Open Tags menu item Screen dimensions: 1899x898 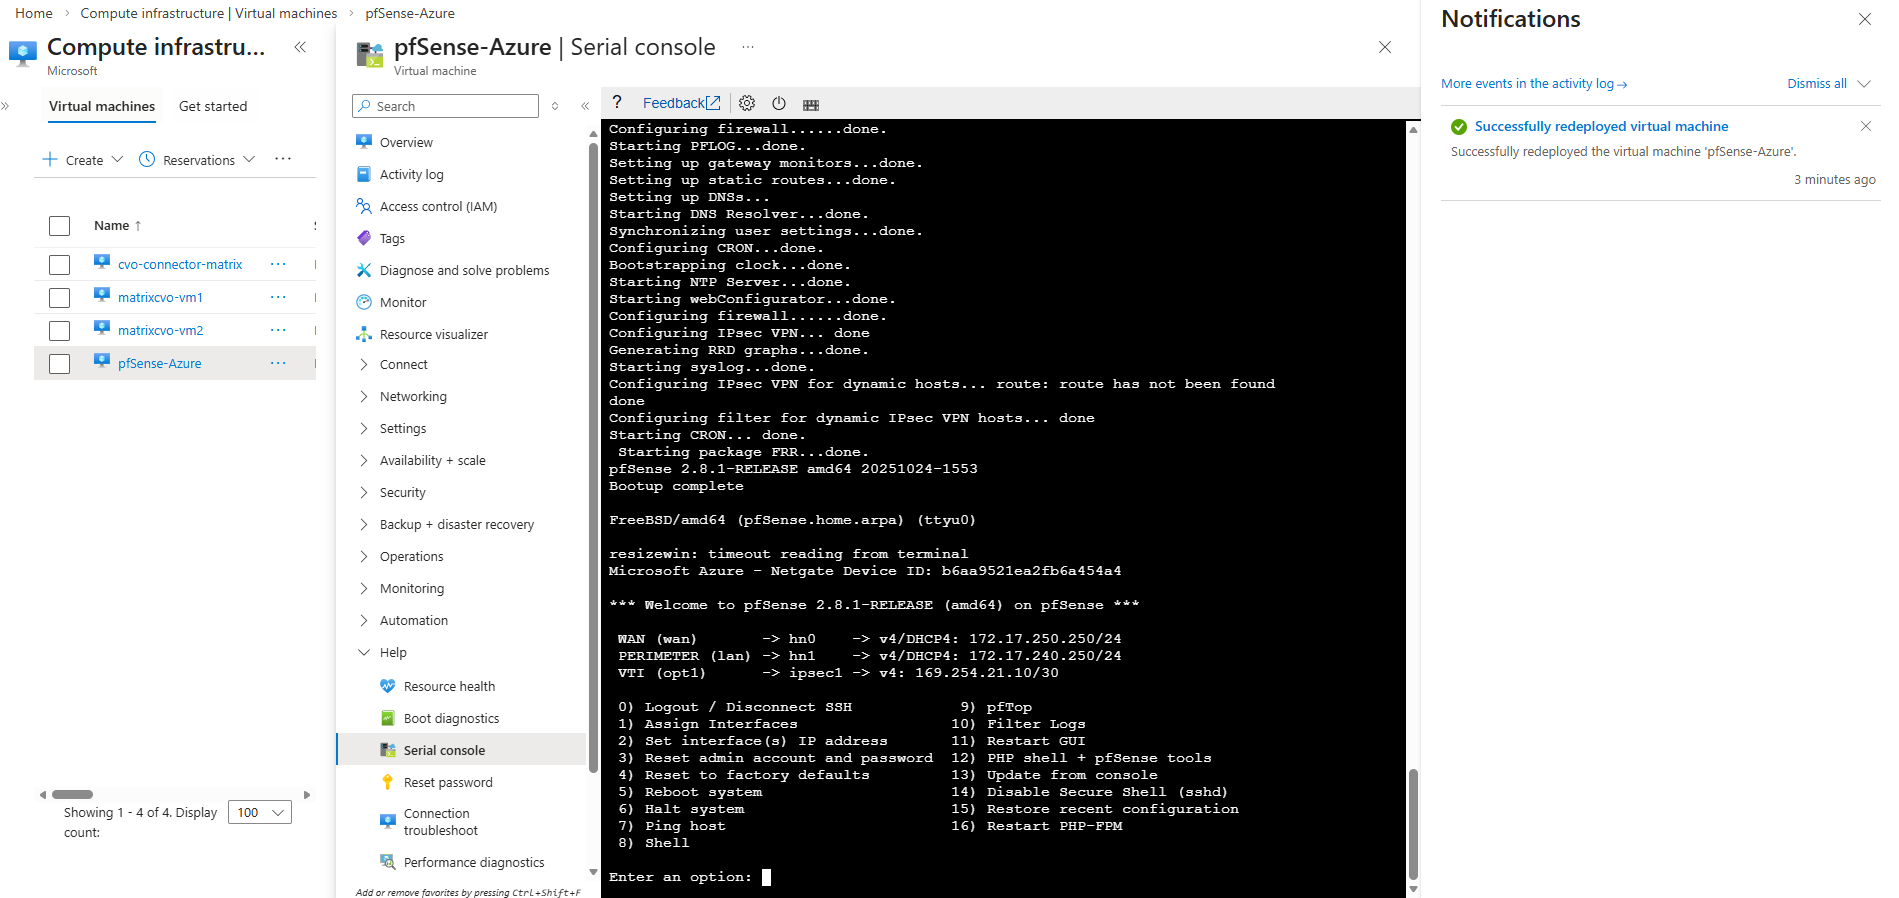392,238
